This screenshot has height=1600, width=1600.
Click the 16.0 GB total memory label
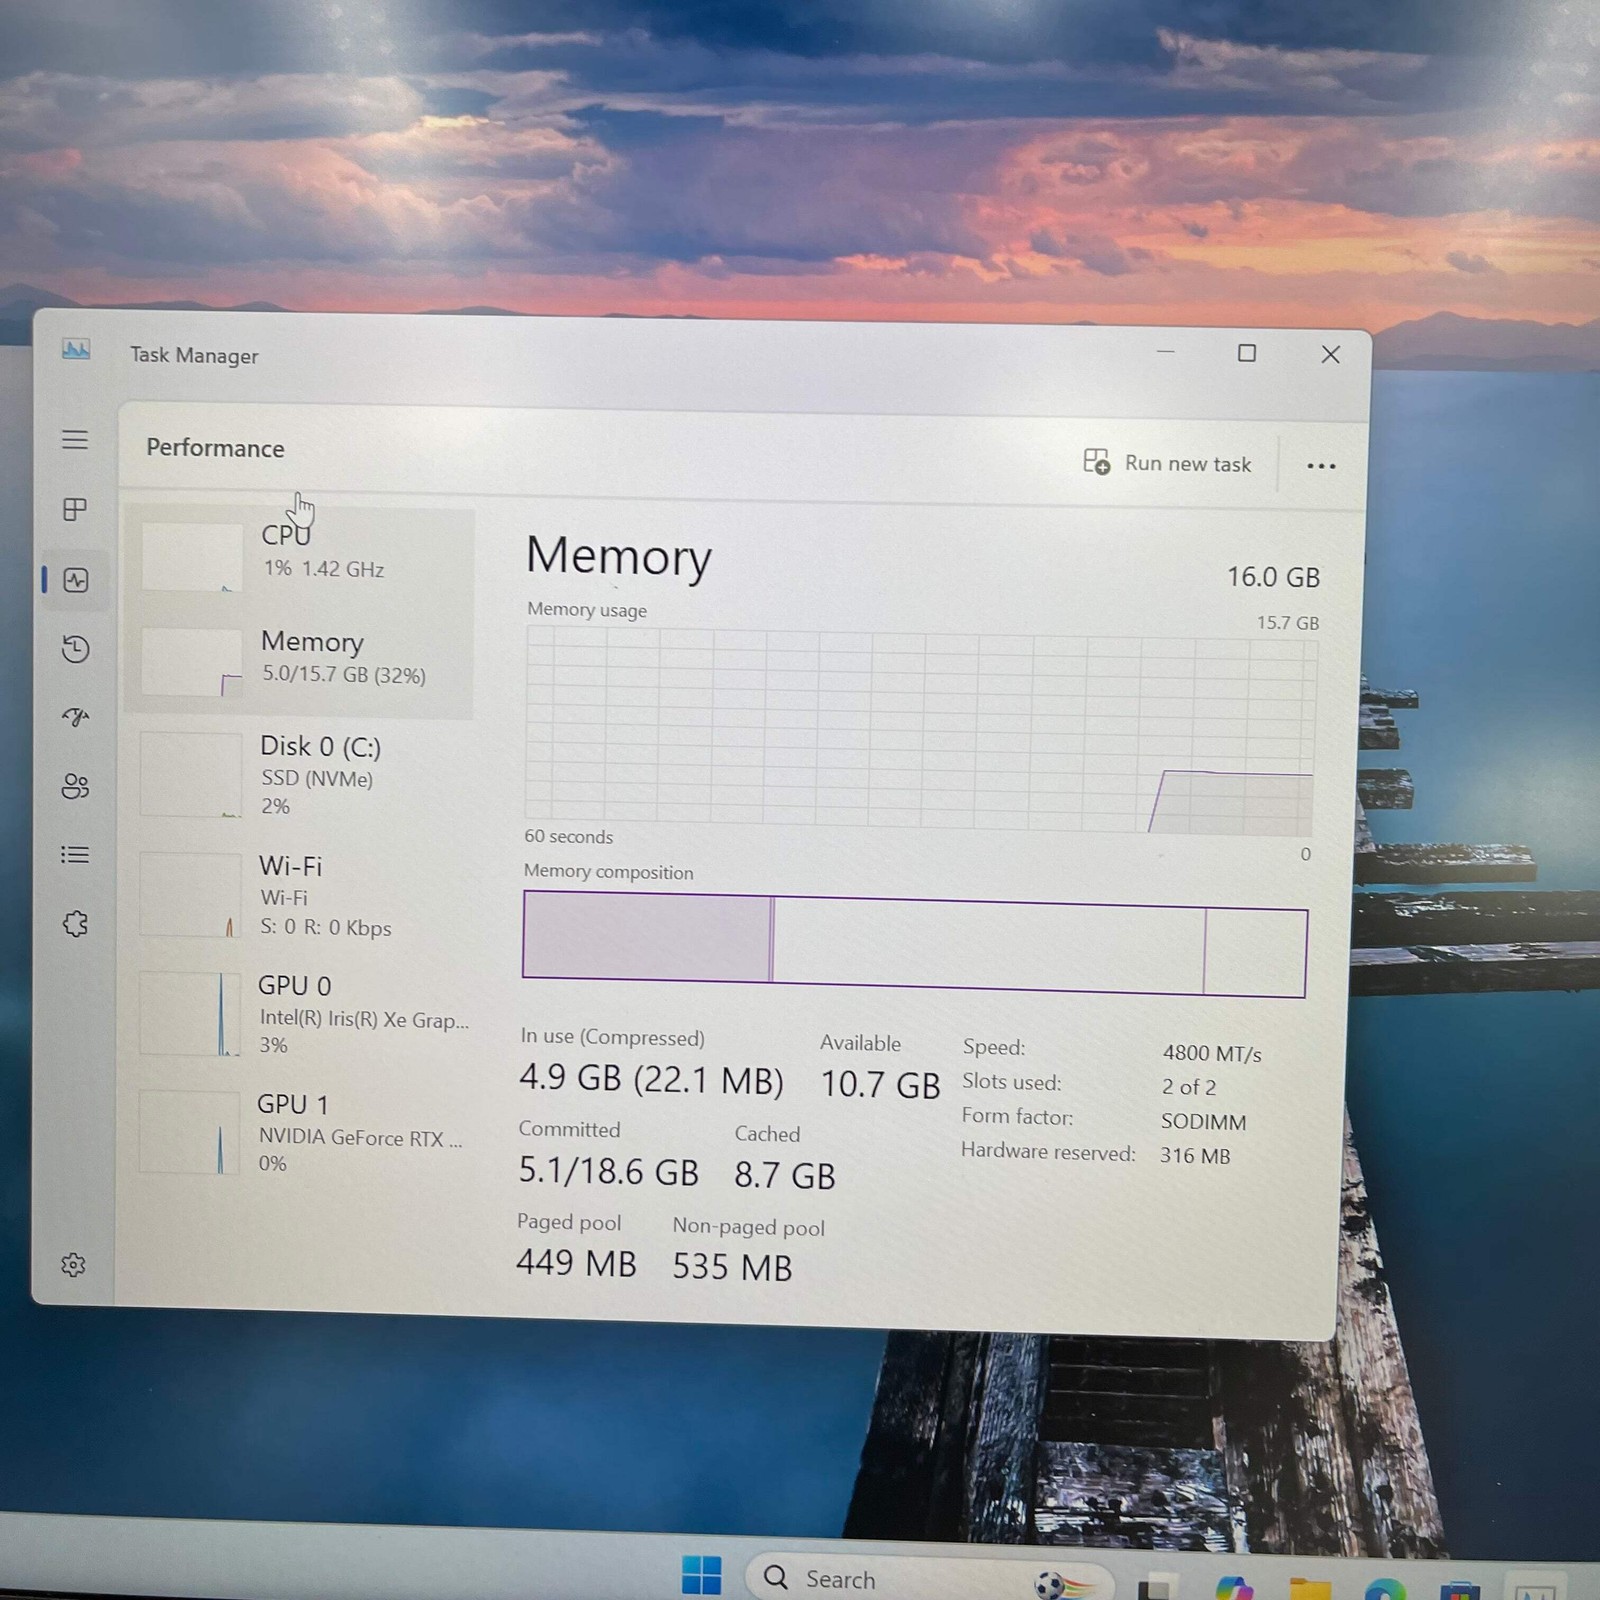click(1273, 577)
